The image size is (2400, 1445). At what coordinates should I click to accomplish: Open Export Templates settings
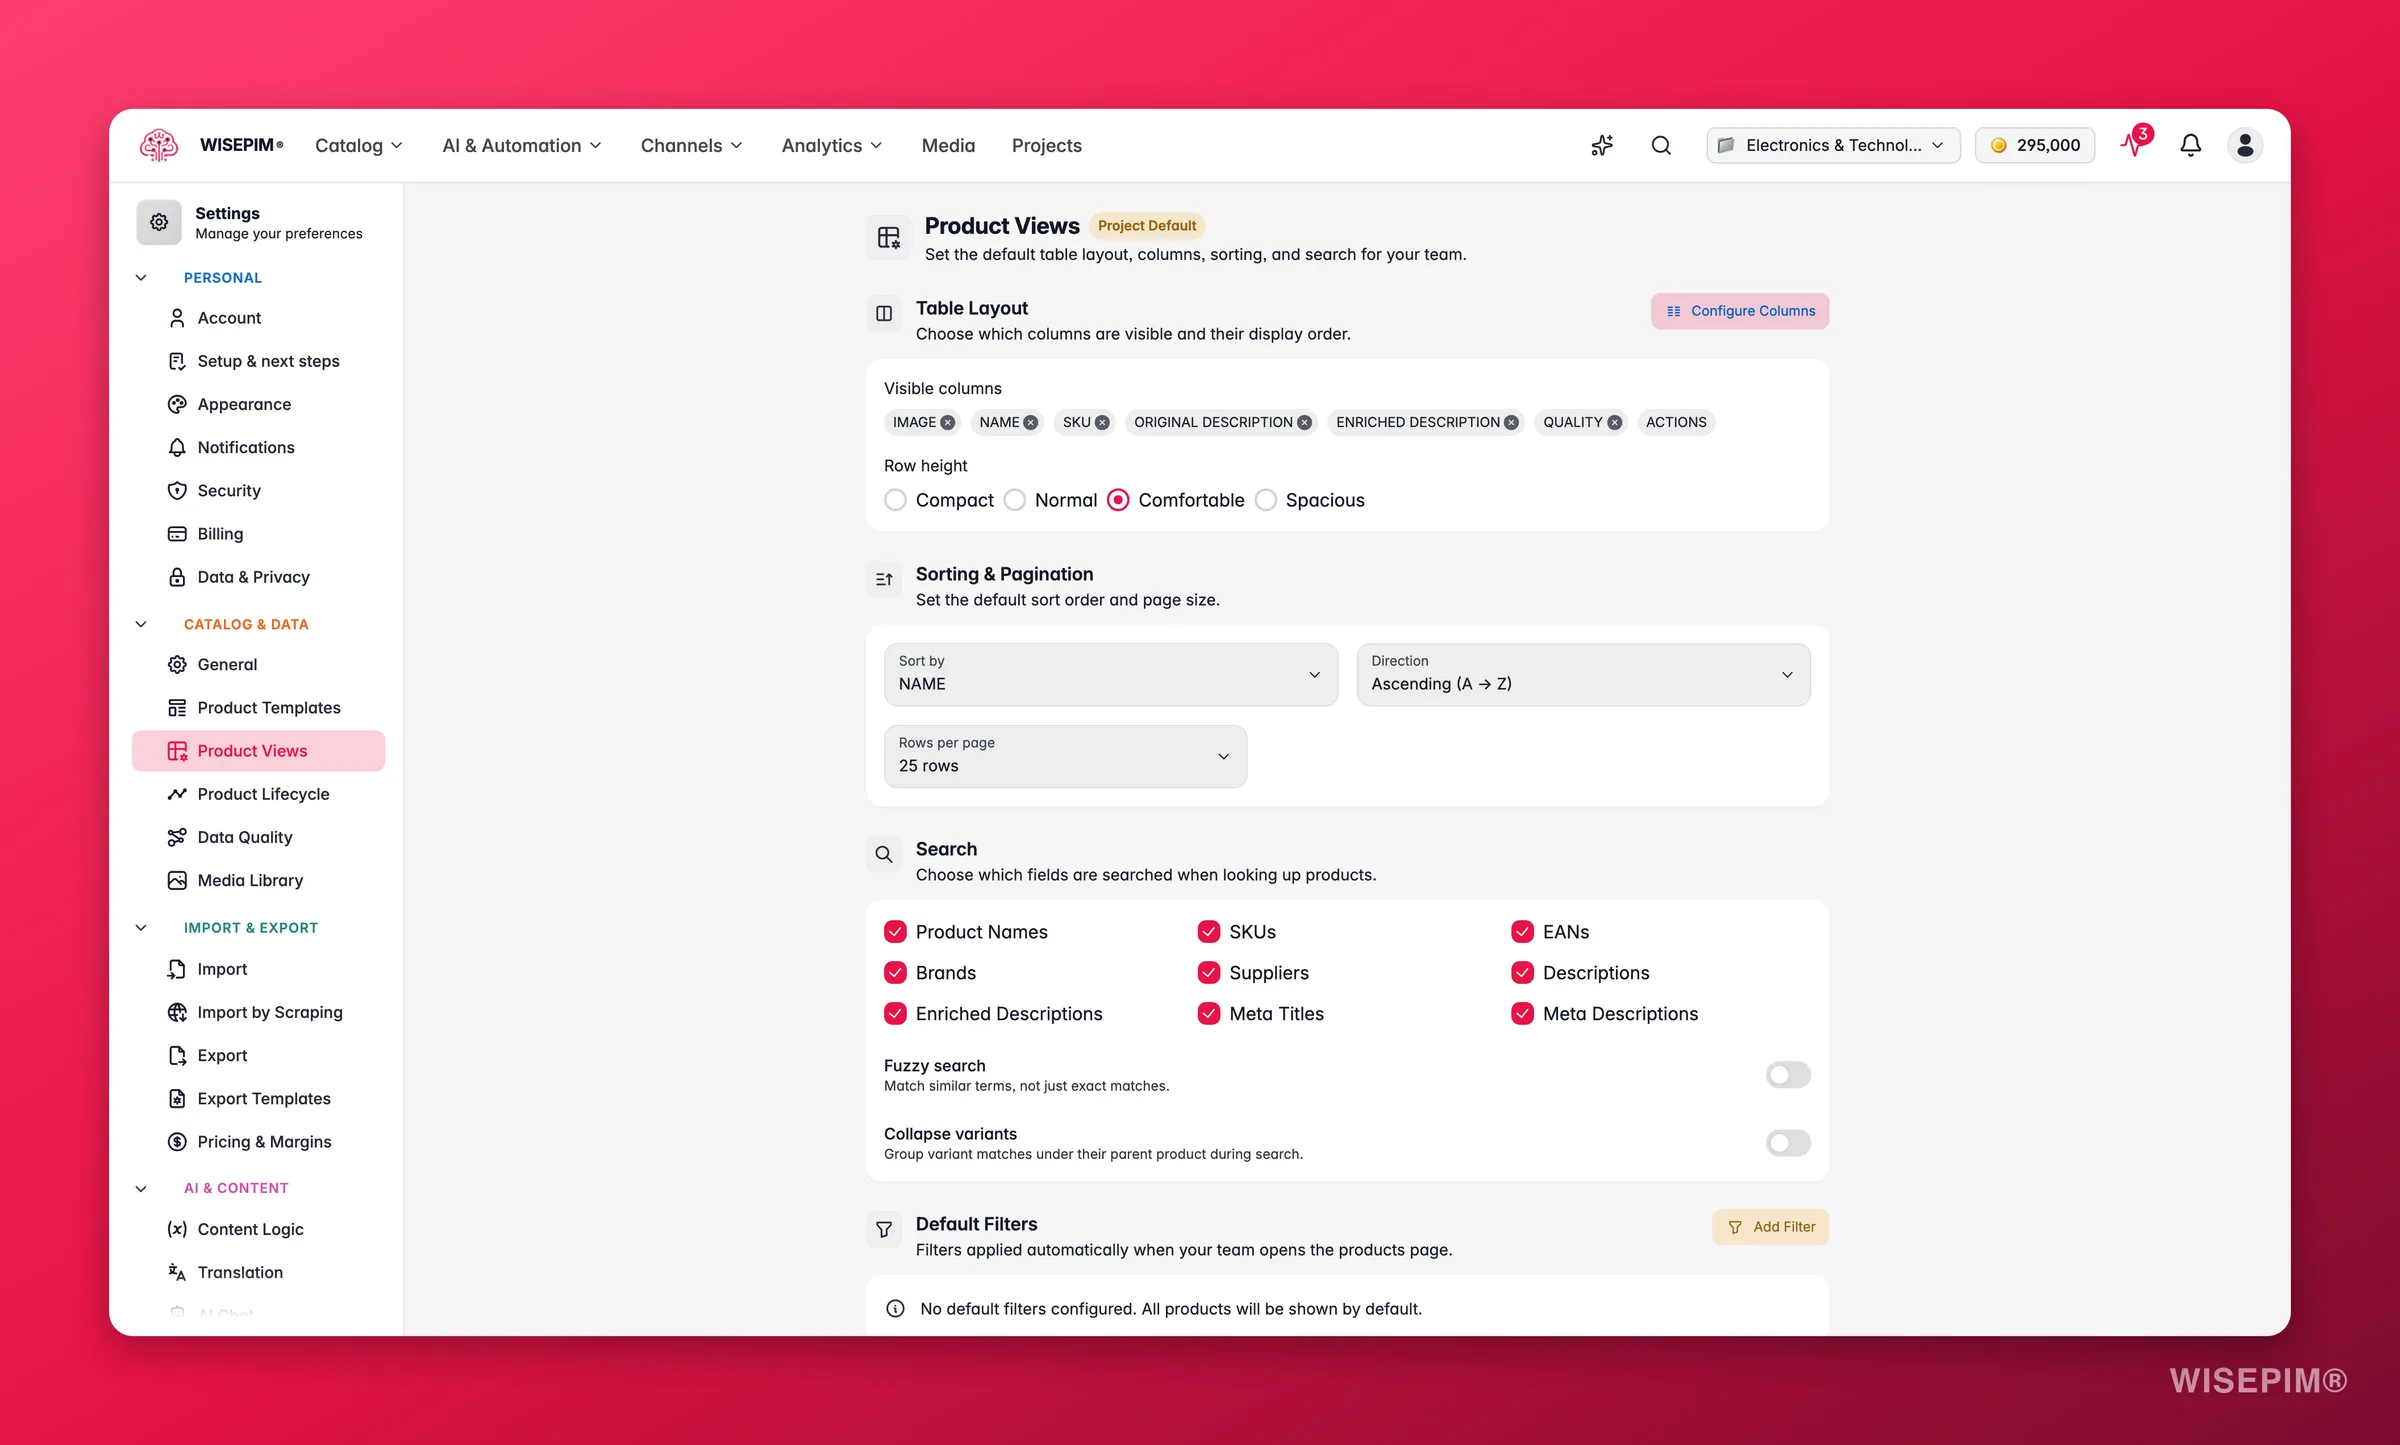pyautogui.click(x=258, y=1098)
